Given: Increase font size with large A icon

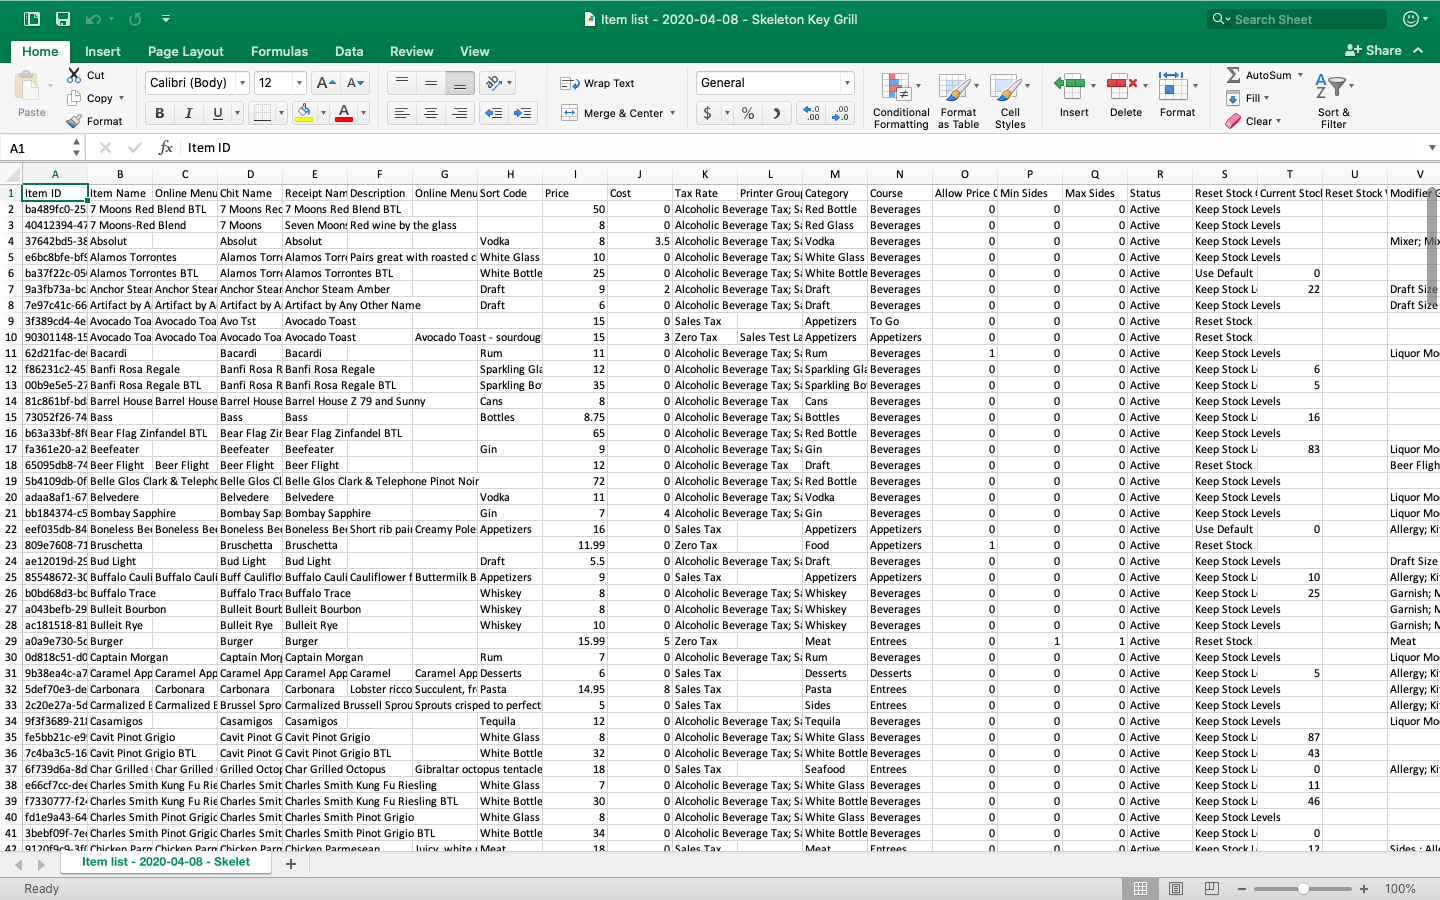Looking at the screenshot, I should [x=325, y=83].
